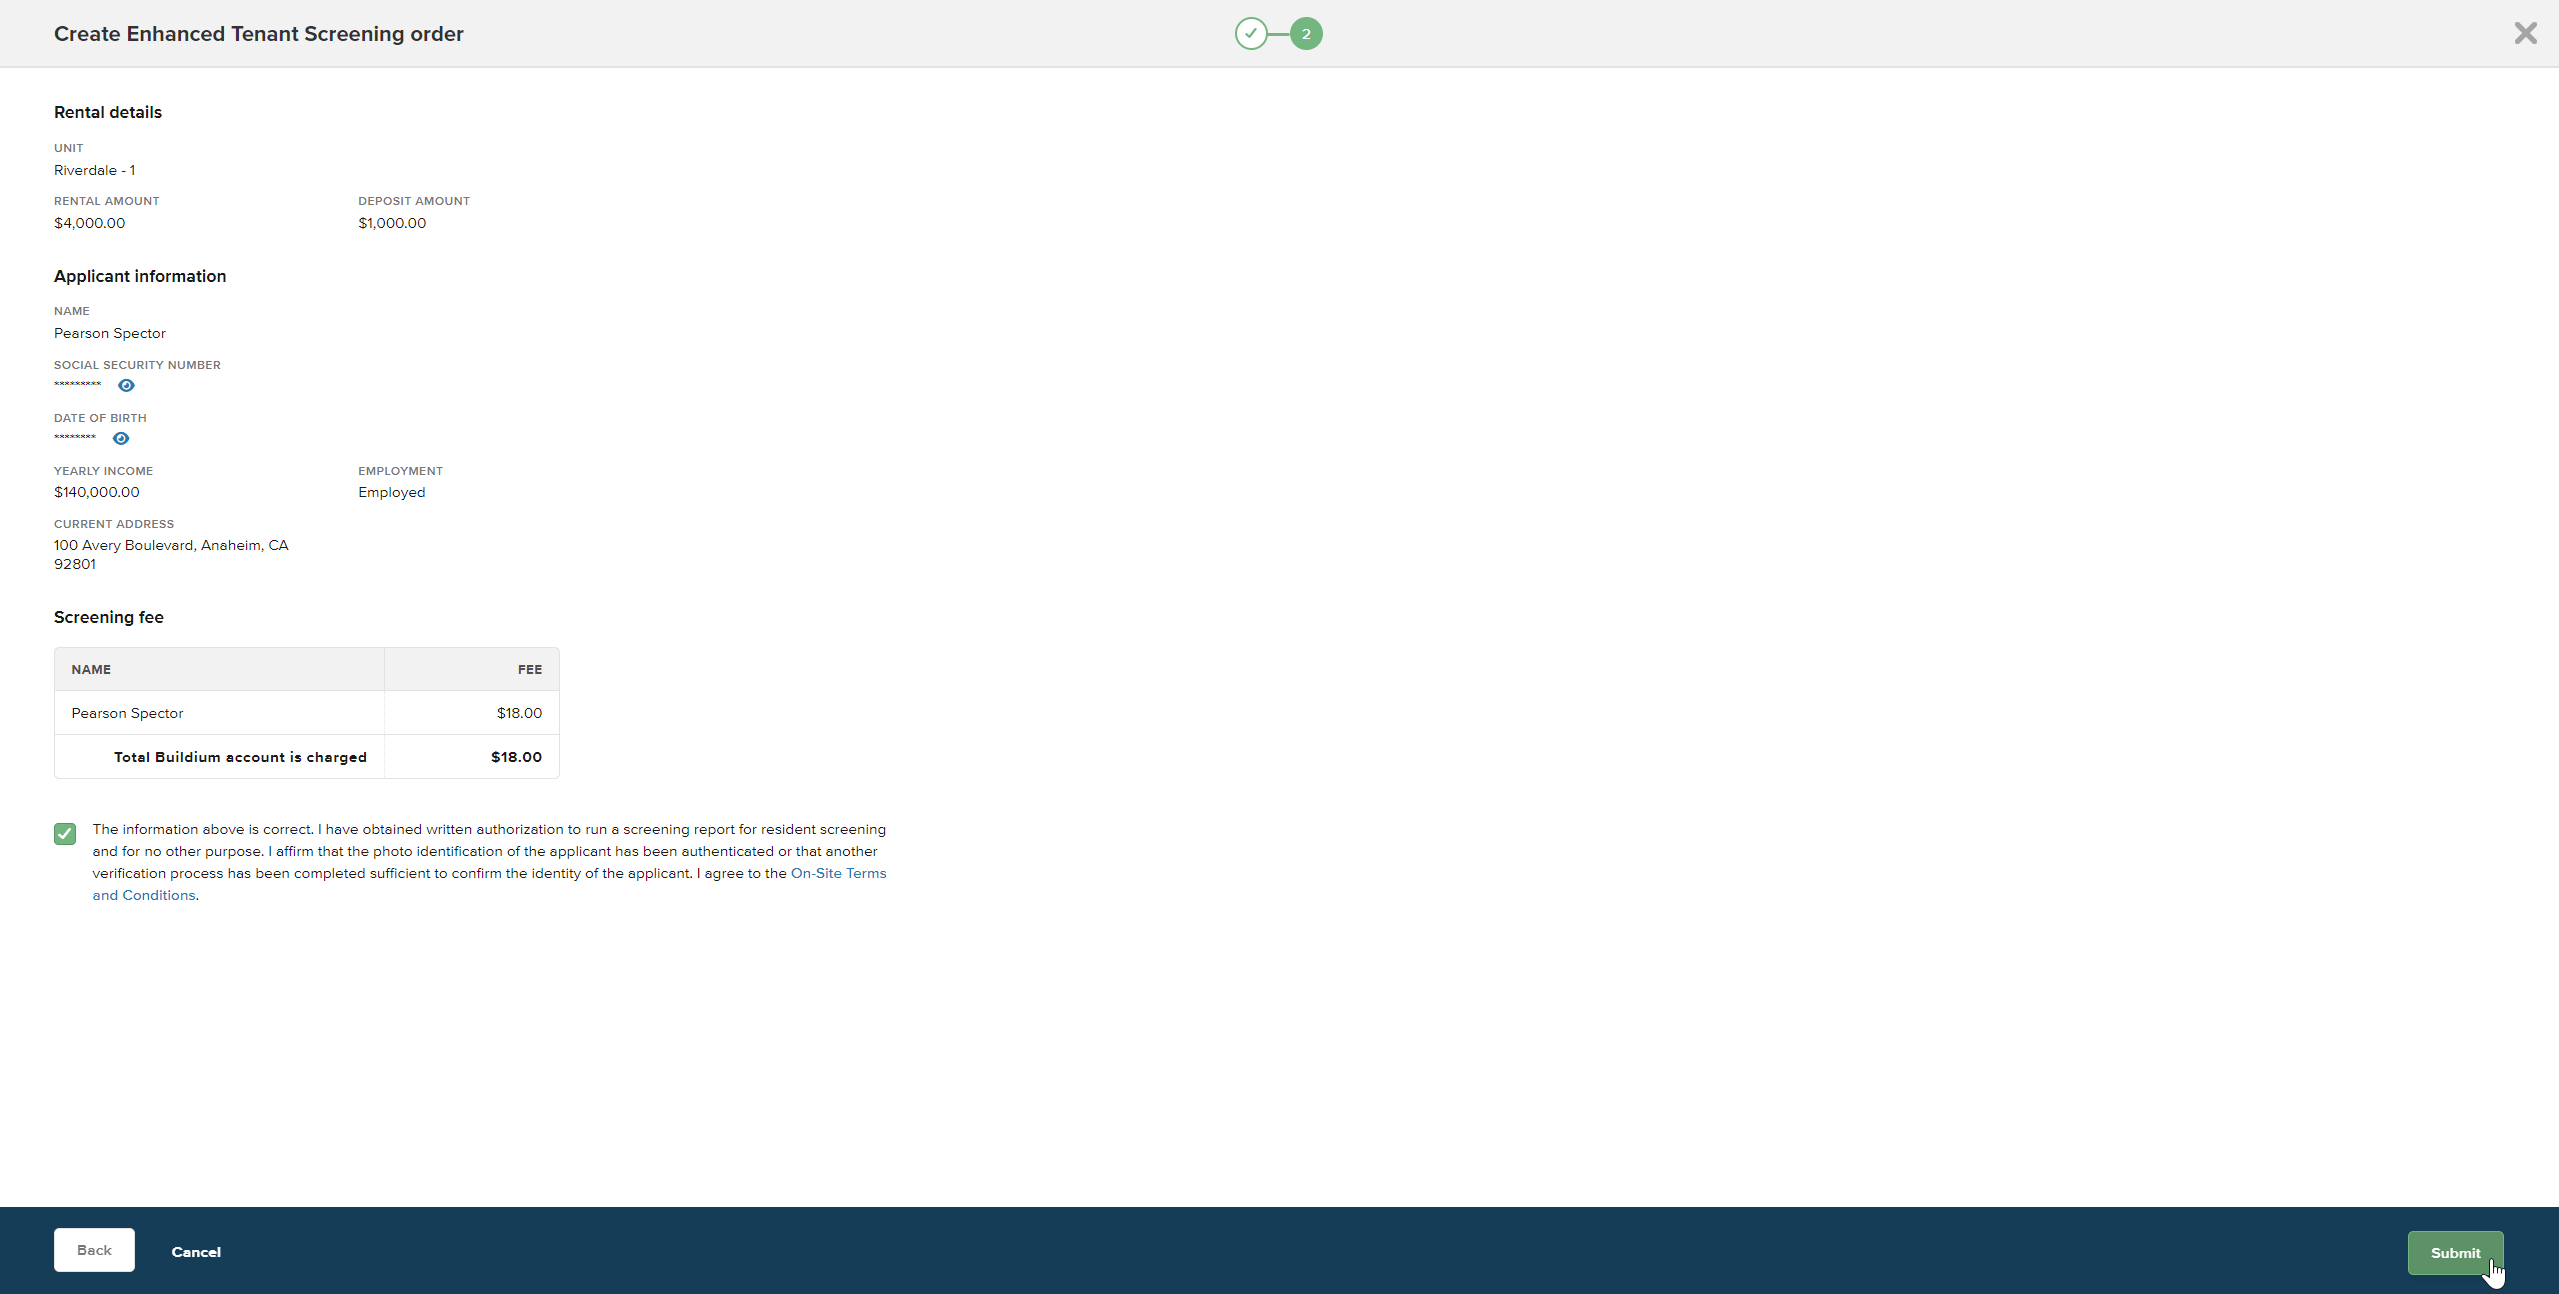Close the screening order dialog with X

(2525, 34)
